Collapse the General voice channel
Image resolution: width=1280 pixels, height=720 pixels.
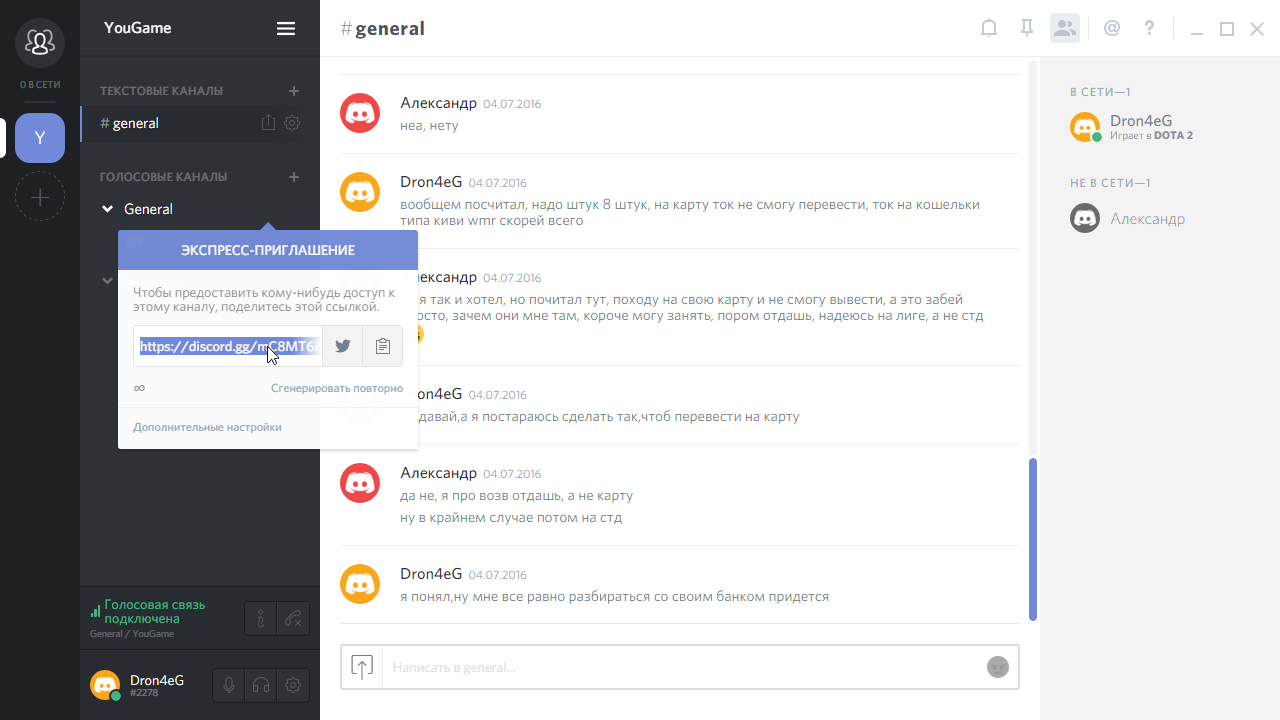108,209
